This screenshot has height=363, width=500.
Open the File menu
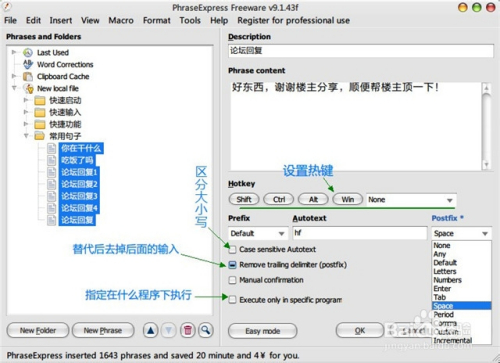[10, 20]
